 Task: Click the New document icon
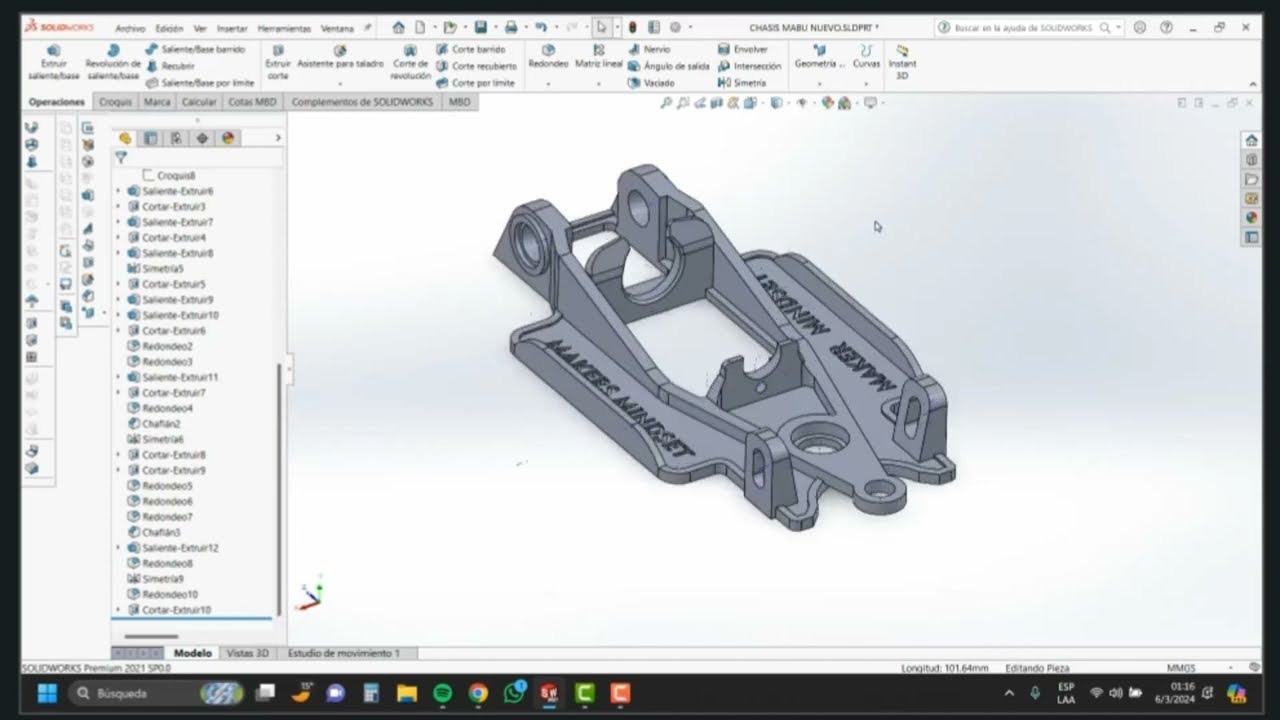pos(421,27)
